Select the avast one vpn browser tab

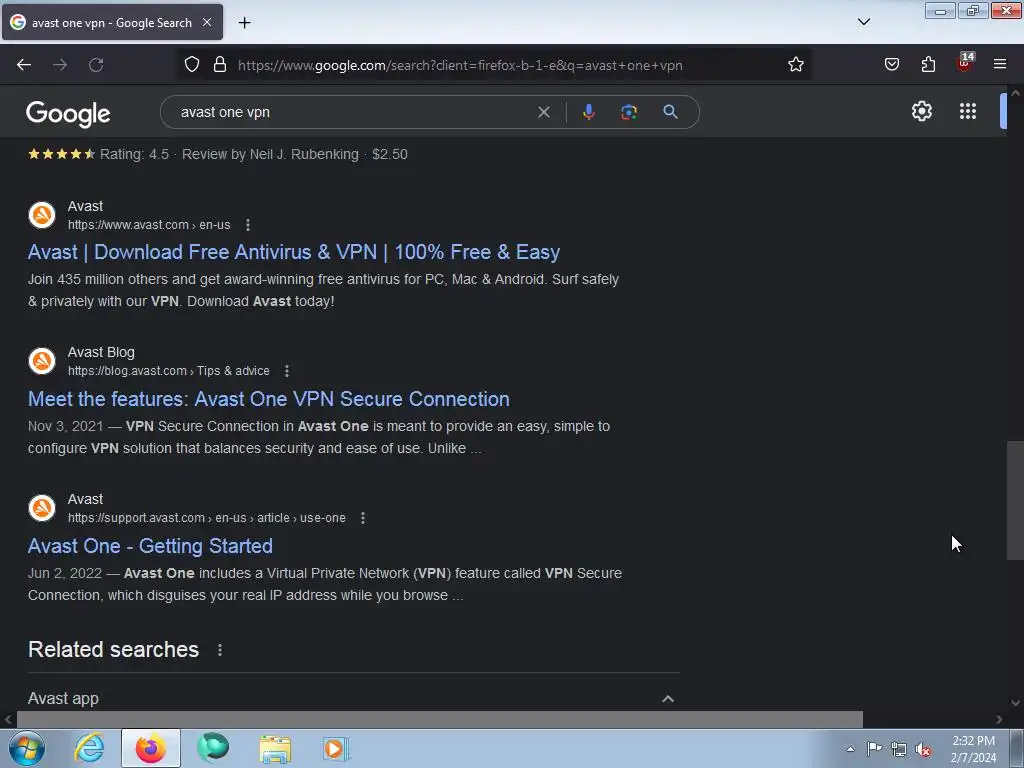point(112,22)
